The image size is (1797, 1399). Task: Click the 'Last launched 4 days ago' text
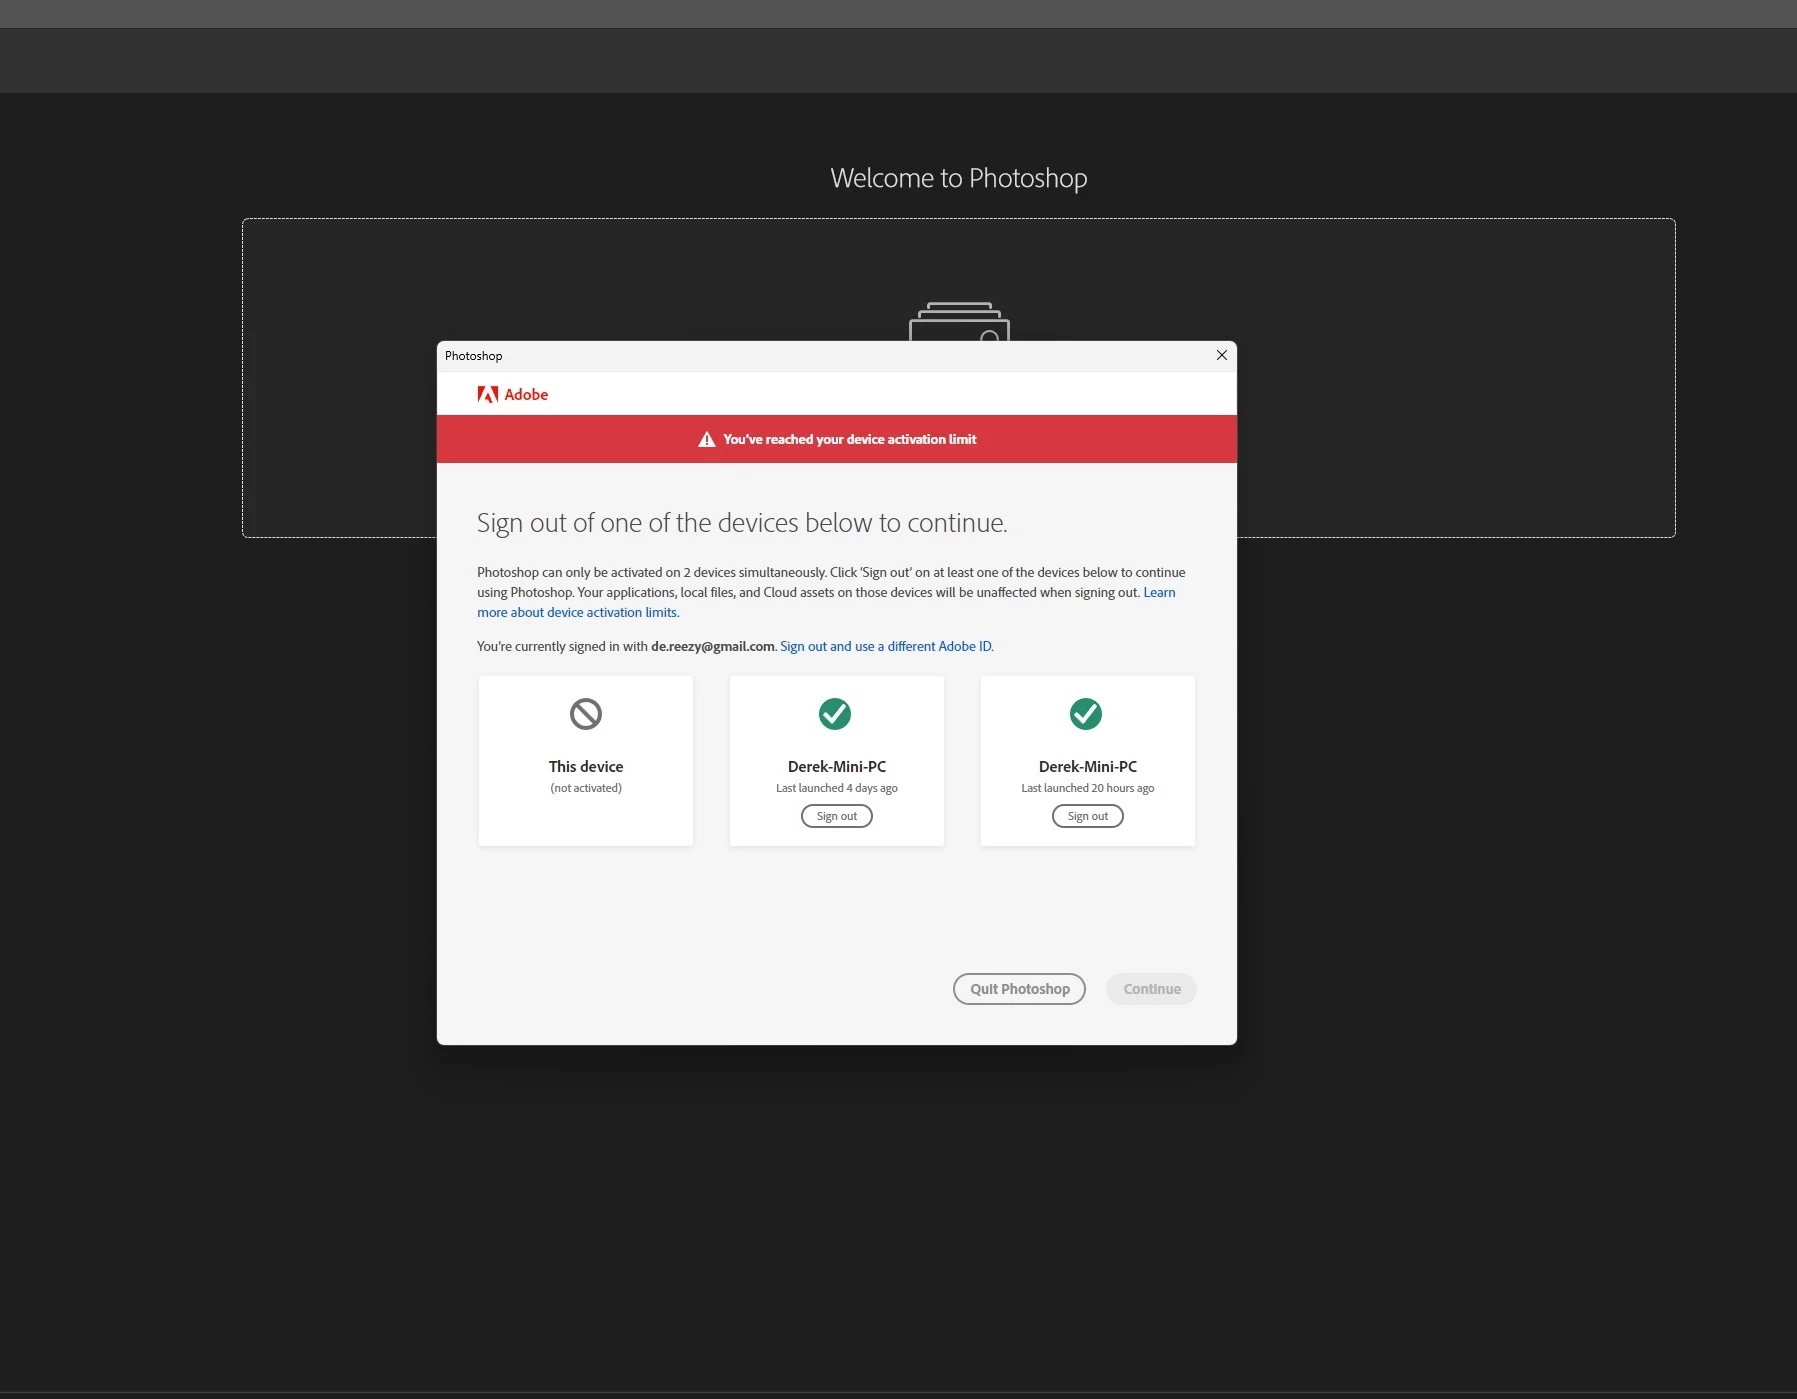[837, 788]
